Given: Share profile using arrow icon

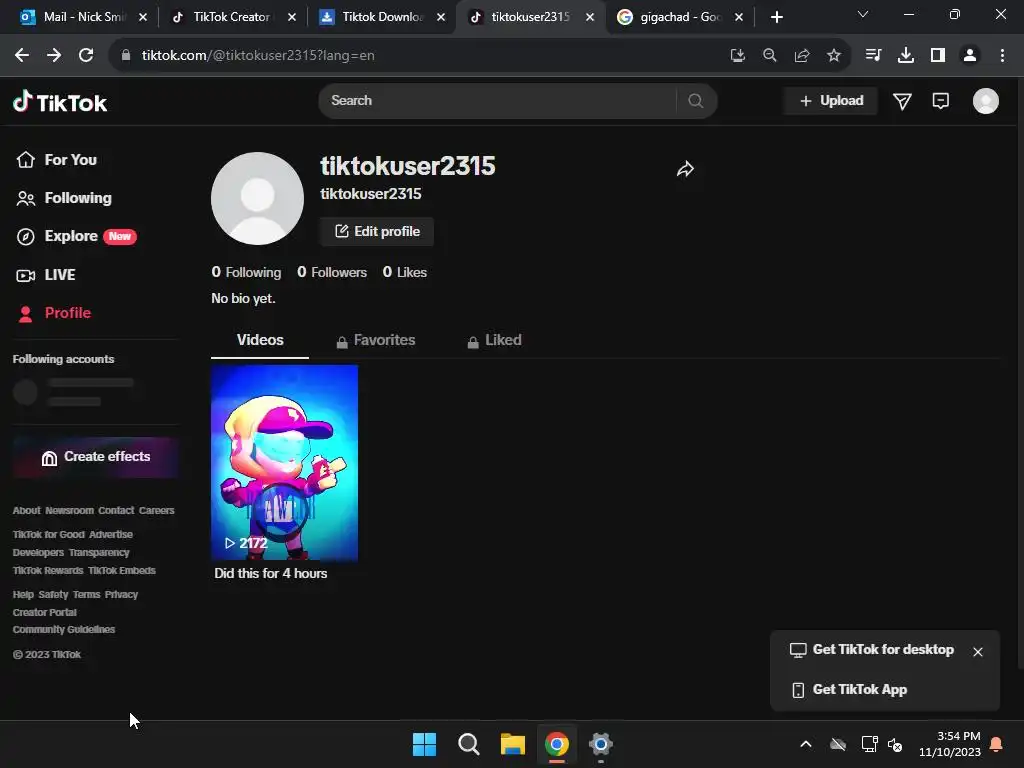Looking at the screenshot, I should pyautogui.click(x=685, y=169).
